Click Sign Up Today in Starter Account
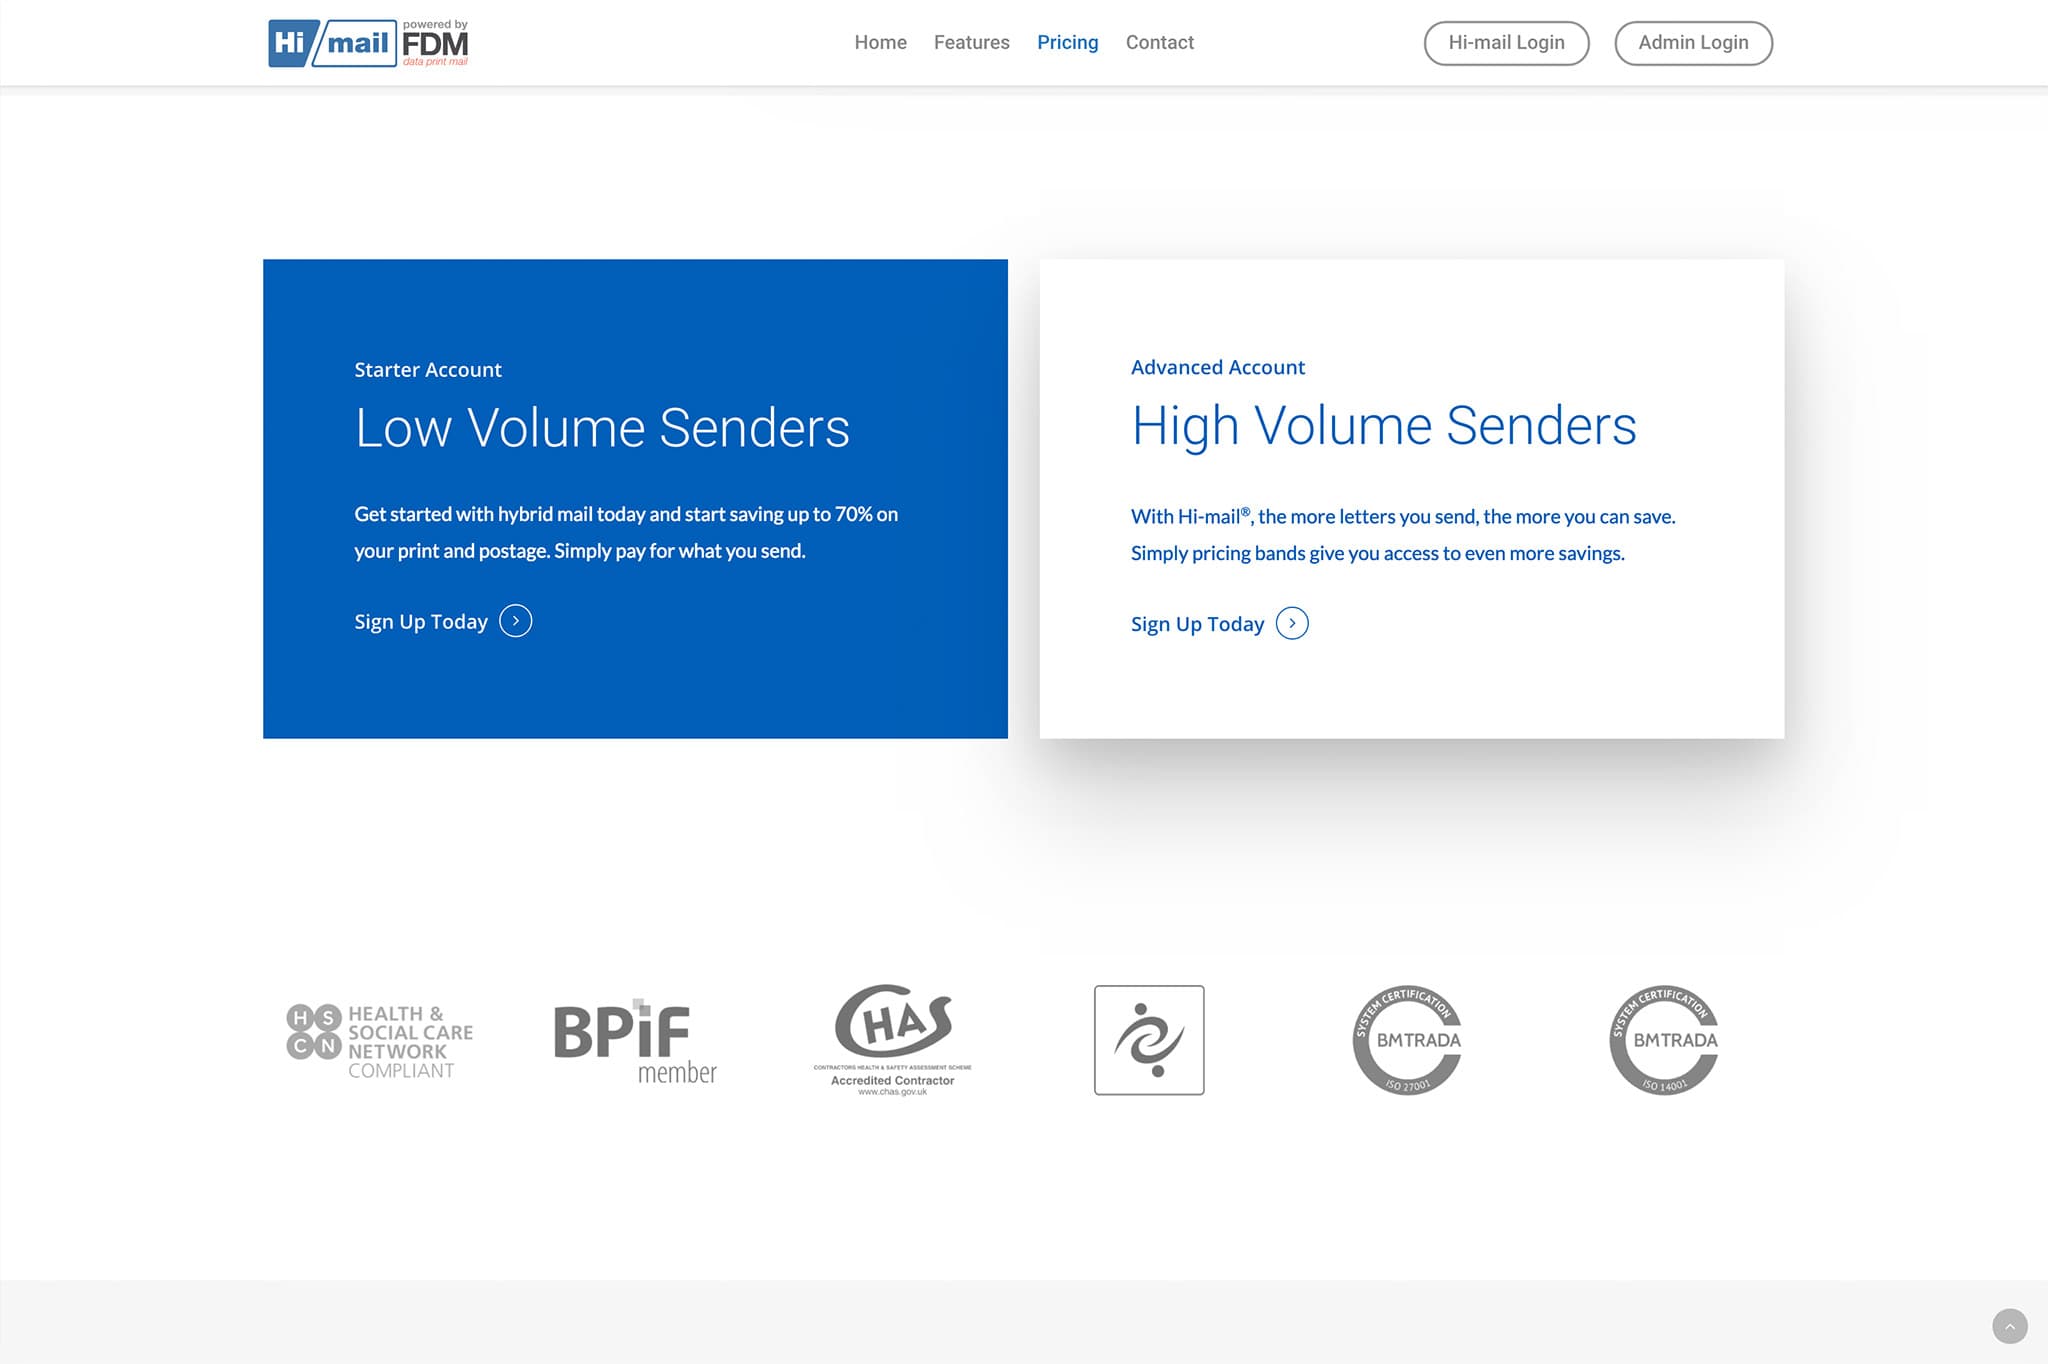Image resolution: width=2048 pixels, height=1364 pixels. 421,622
